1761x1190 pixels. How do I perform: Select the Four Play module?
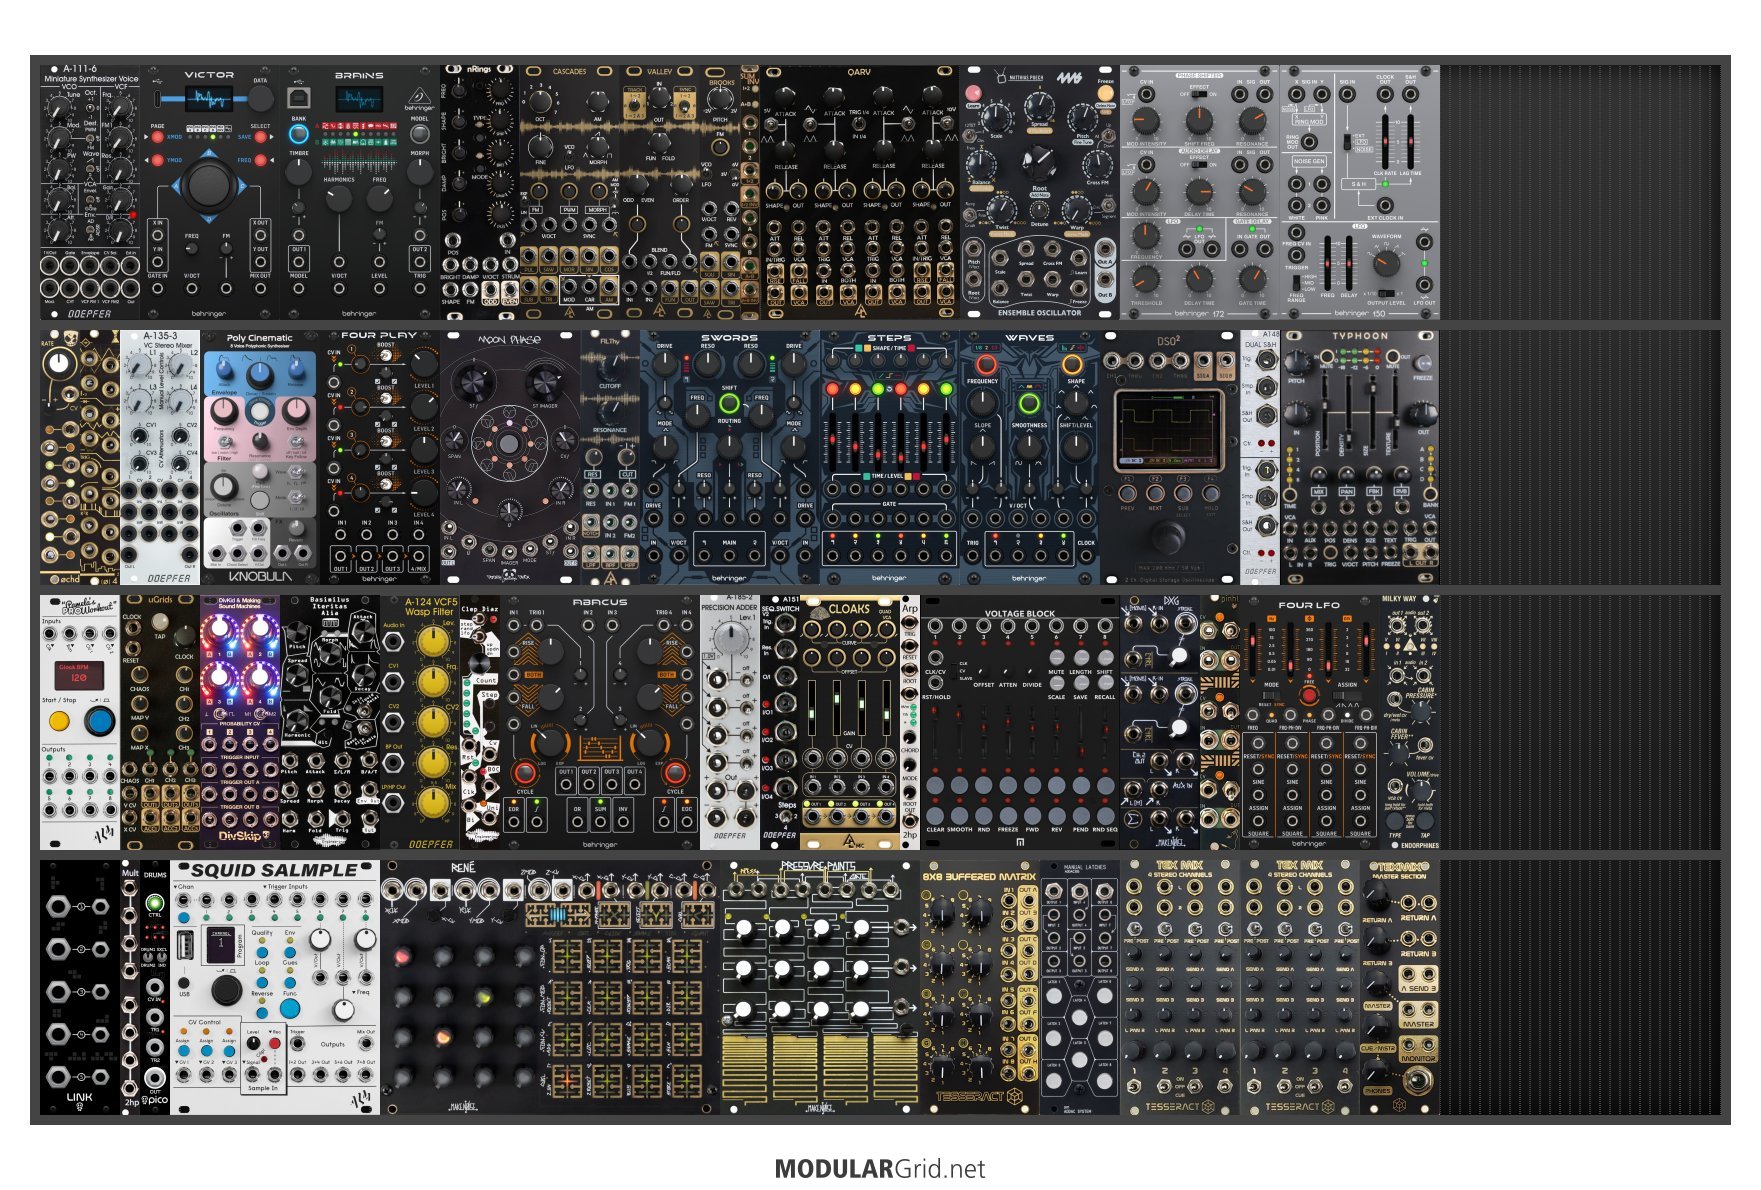pyautogui.click(x=380, y=458)
